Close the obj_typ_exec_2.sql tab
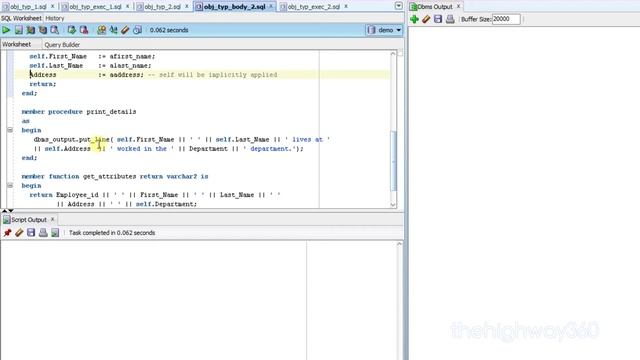The height and width of the screenshot is (360, 640). [x=346, y=7]
